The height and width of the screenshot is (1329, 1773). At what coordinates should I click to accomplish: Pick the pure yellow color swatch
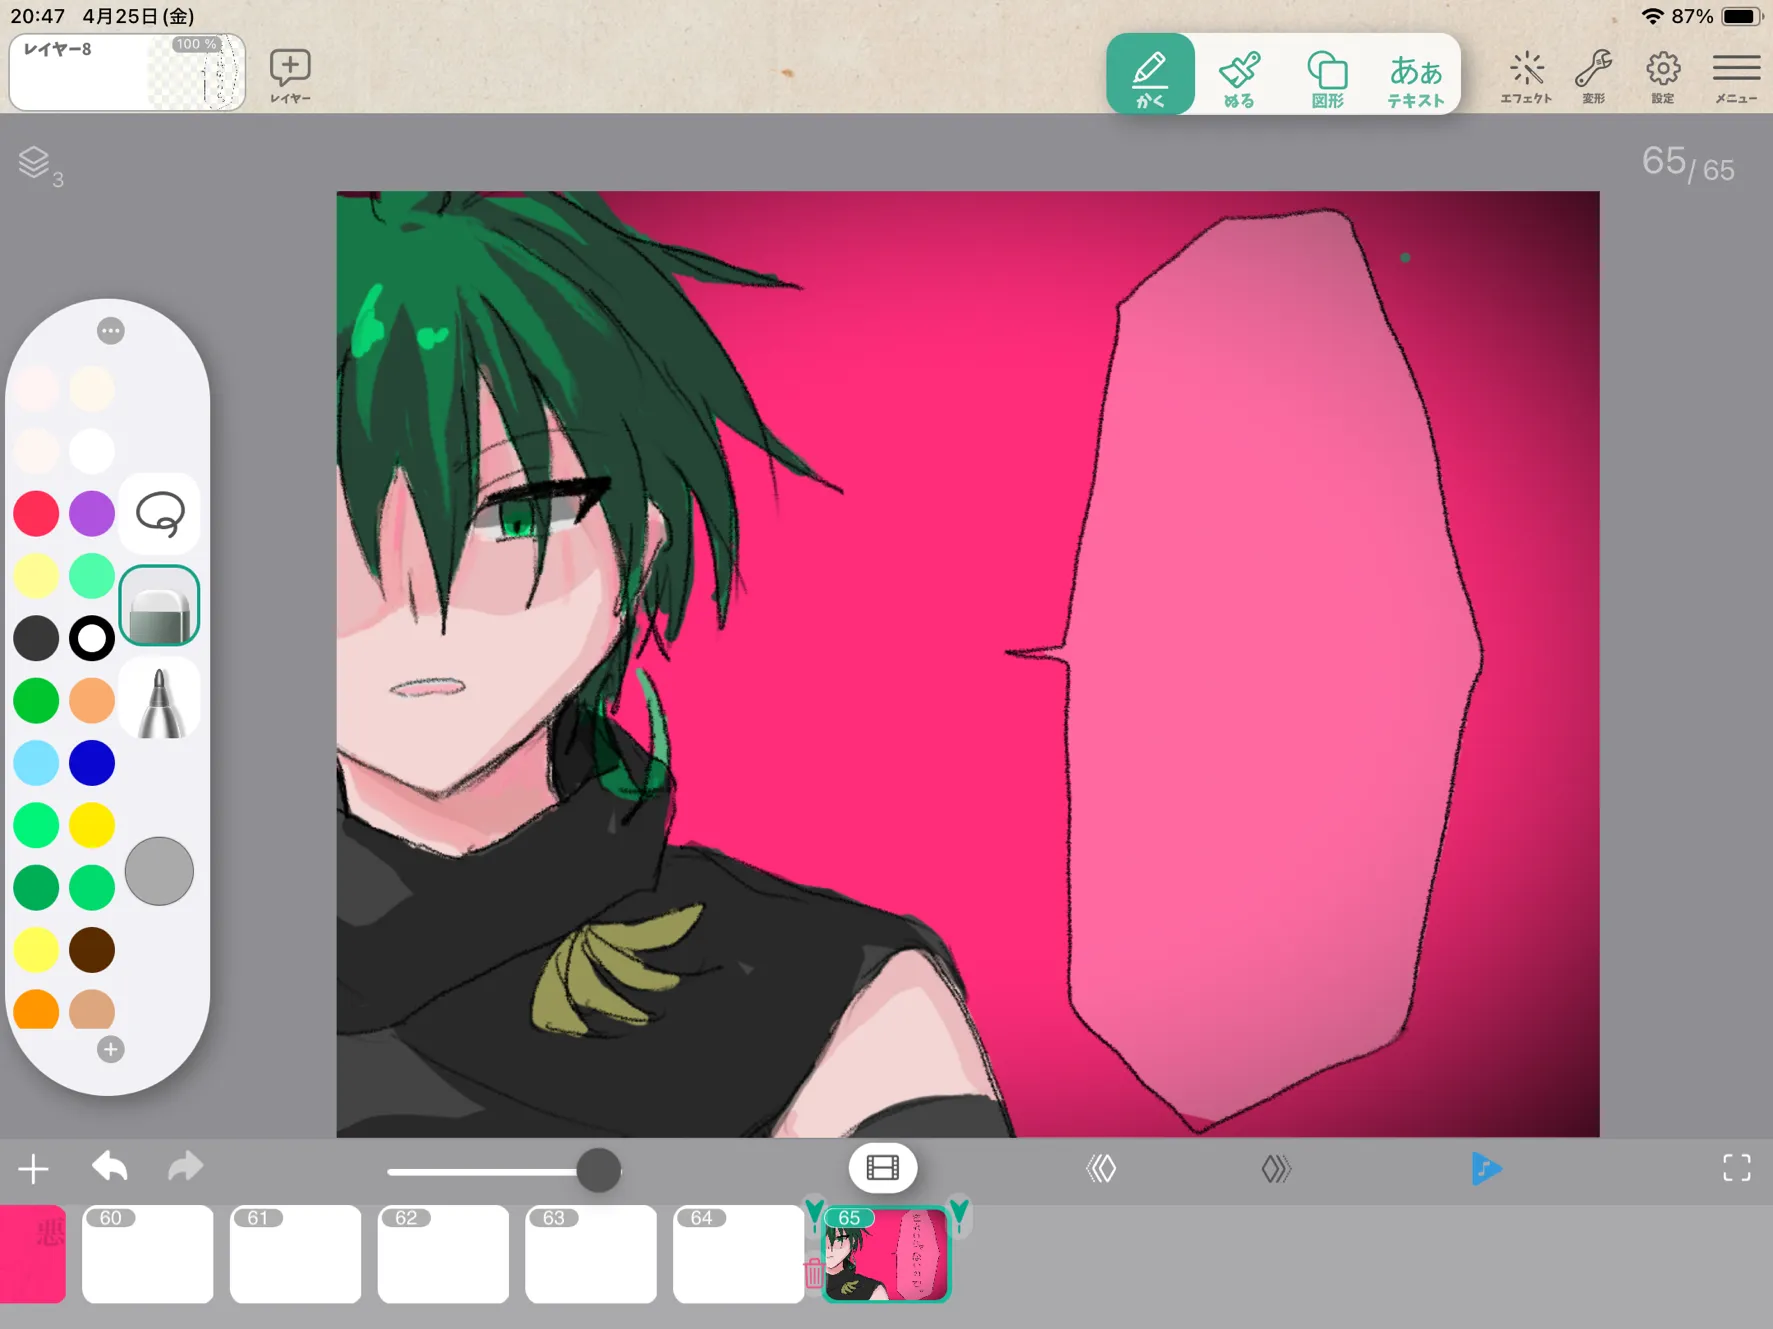(x=92, y=825)
